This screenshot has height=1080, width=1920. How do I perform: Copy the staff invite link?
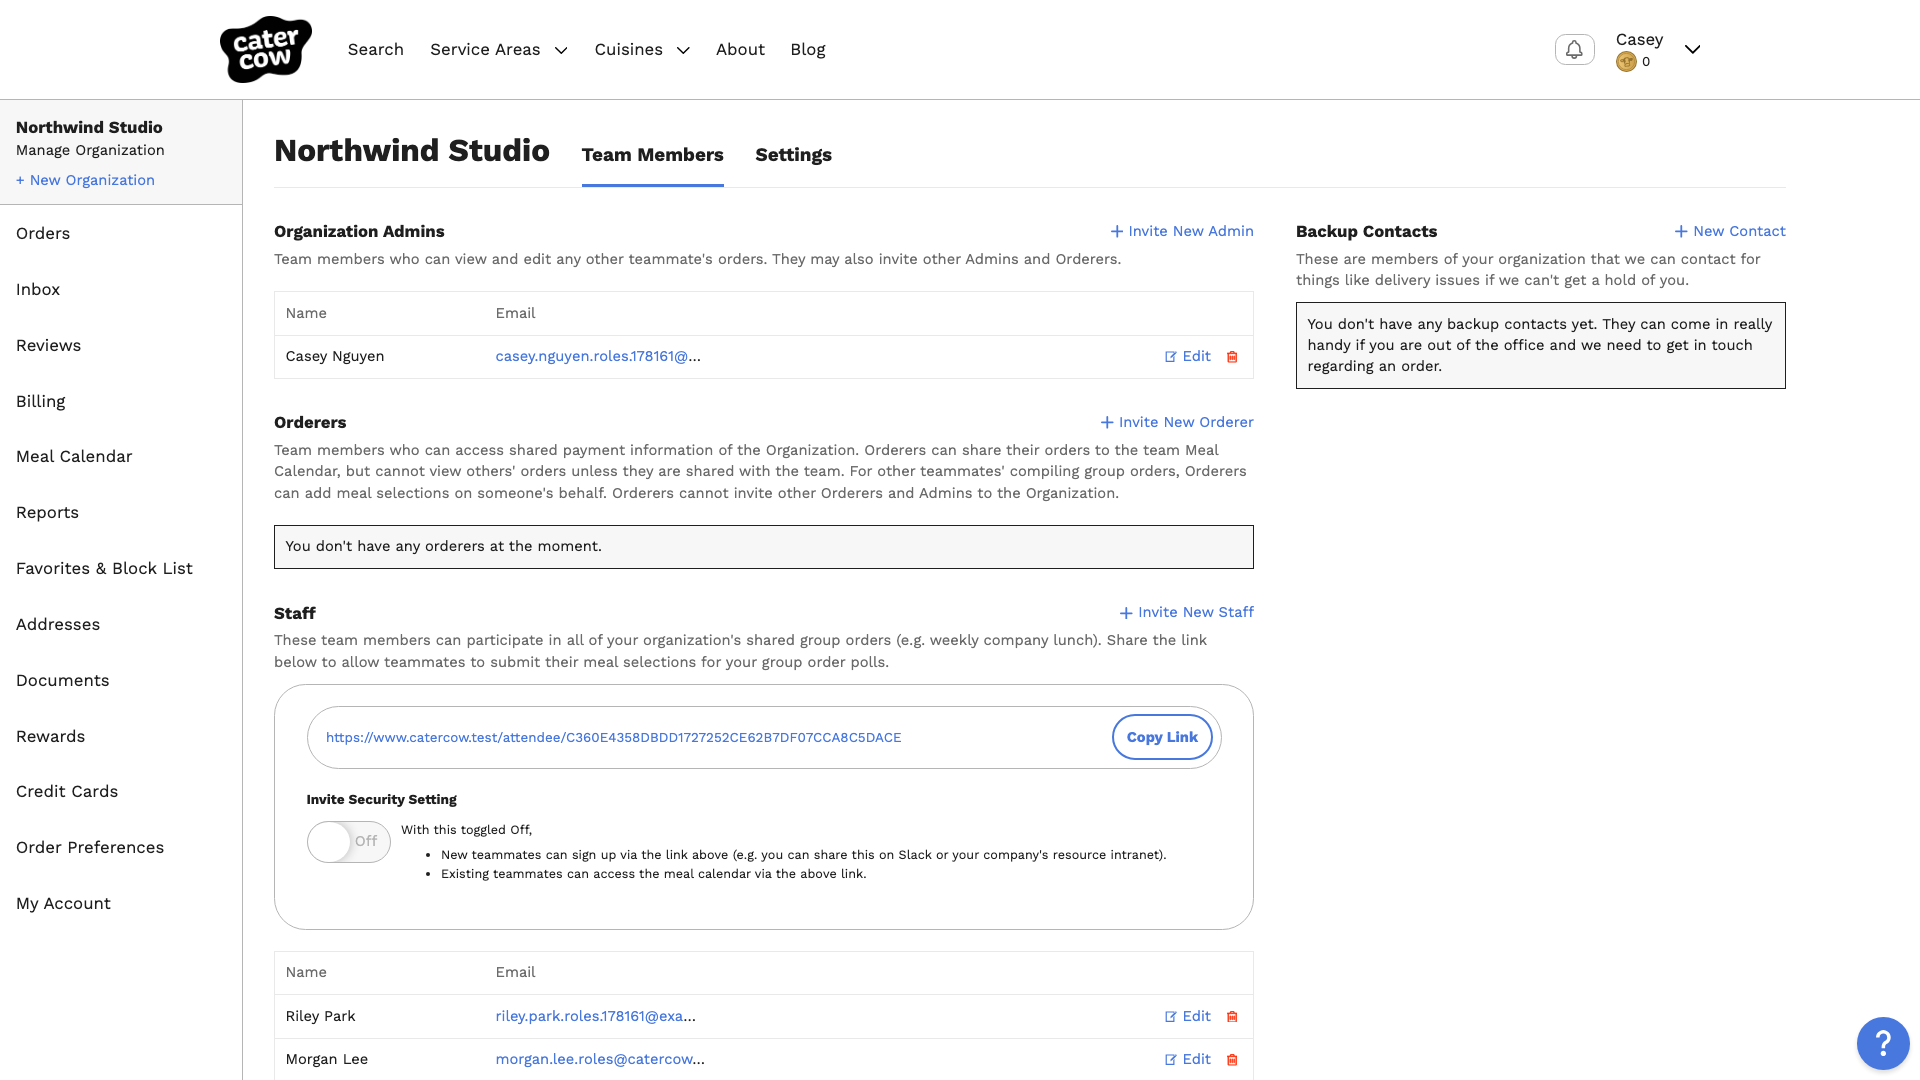[x=1162, y=737]
